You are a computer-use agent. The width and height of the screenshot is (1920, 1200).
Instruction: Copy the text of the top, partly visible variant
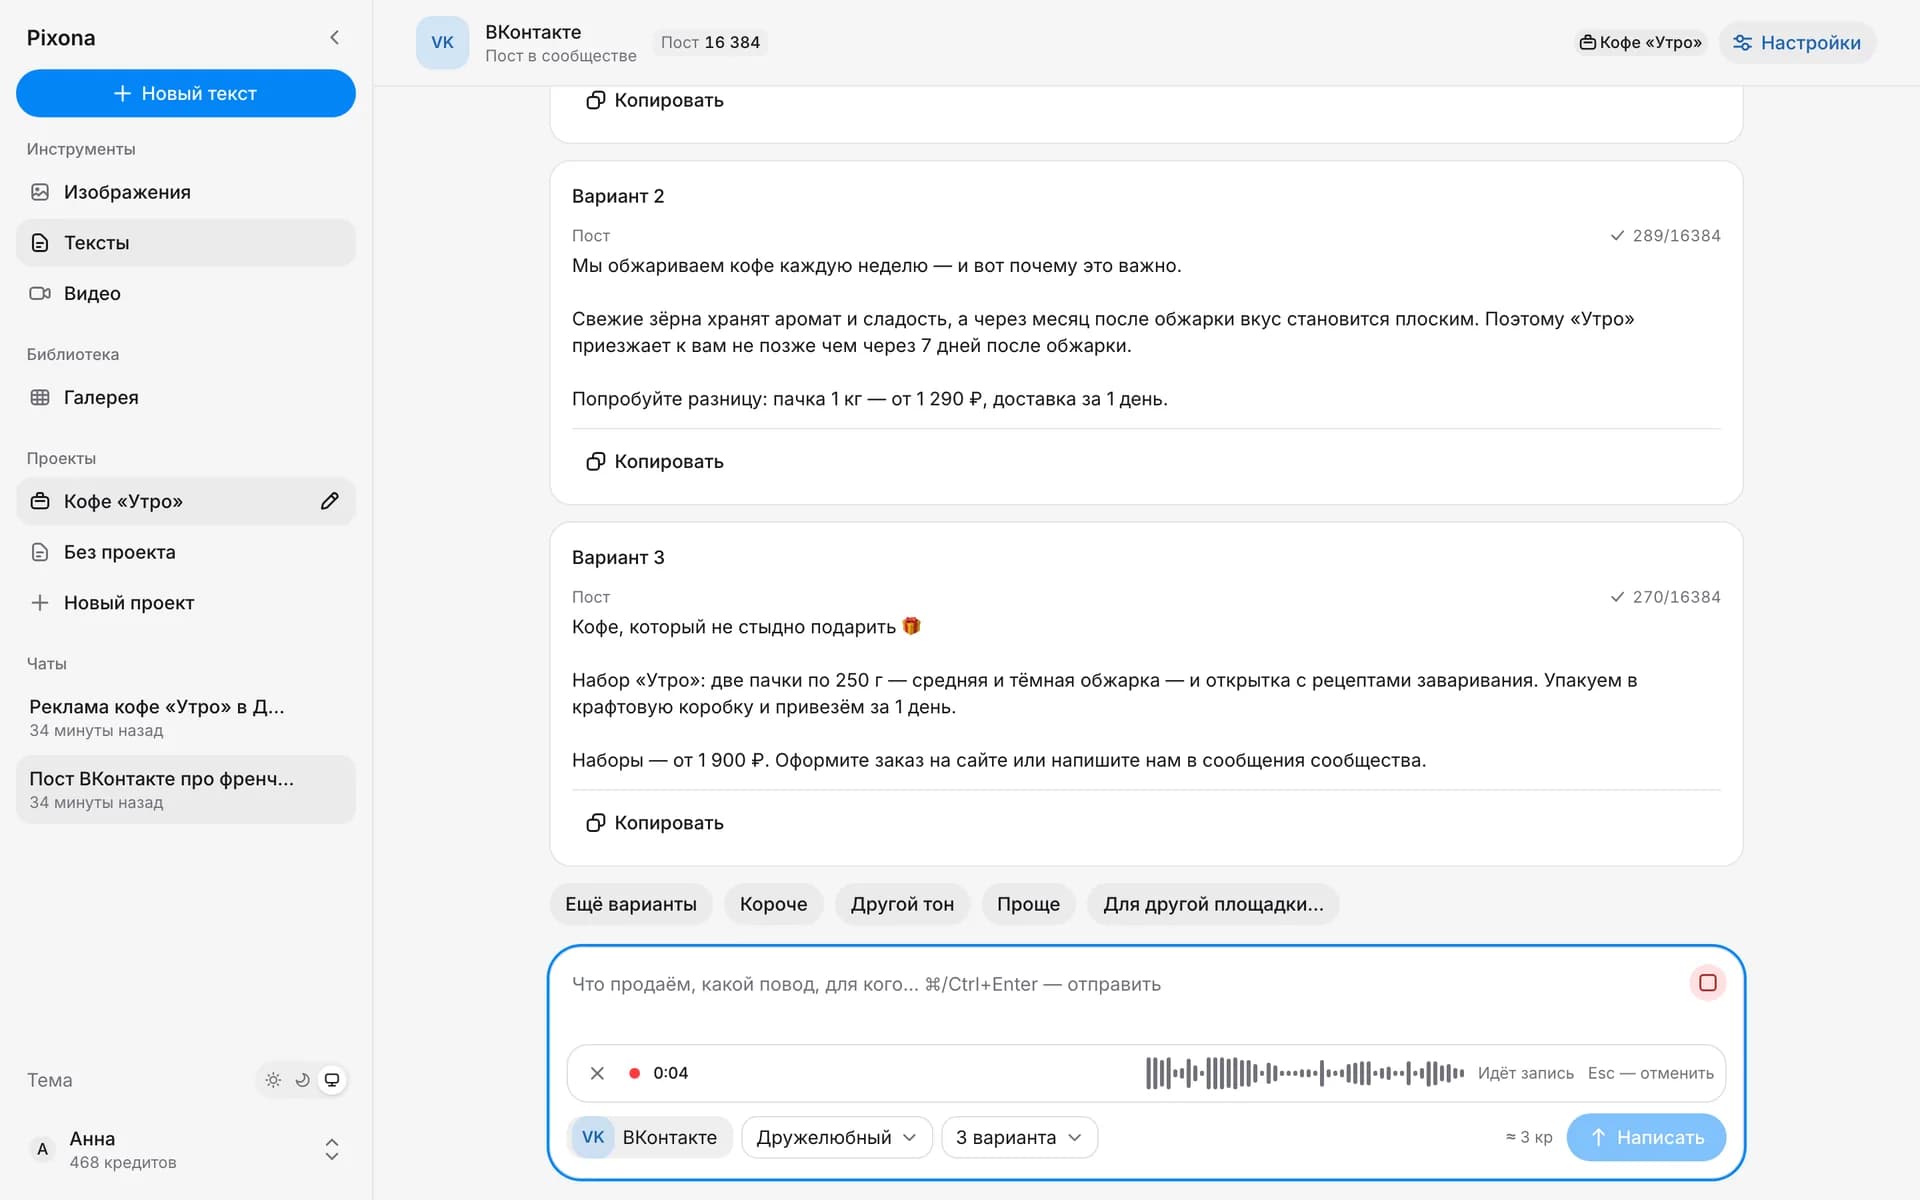click(x=655, y=100)
